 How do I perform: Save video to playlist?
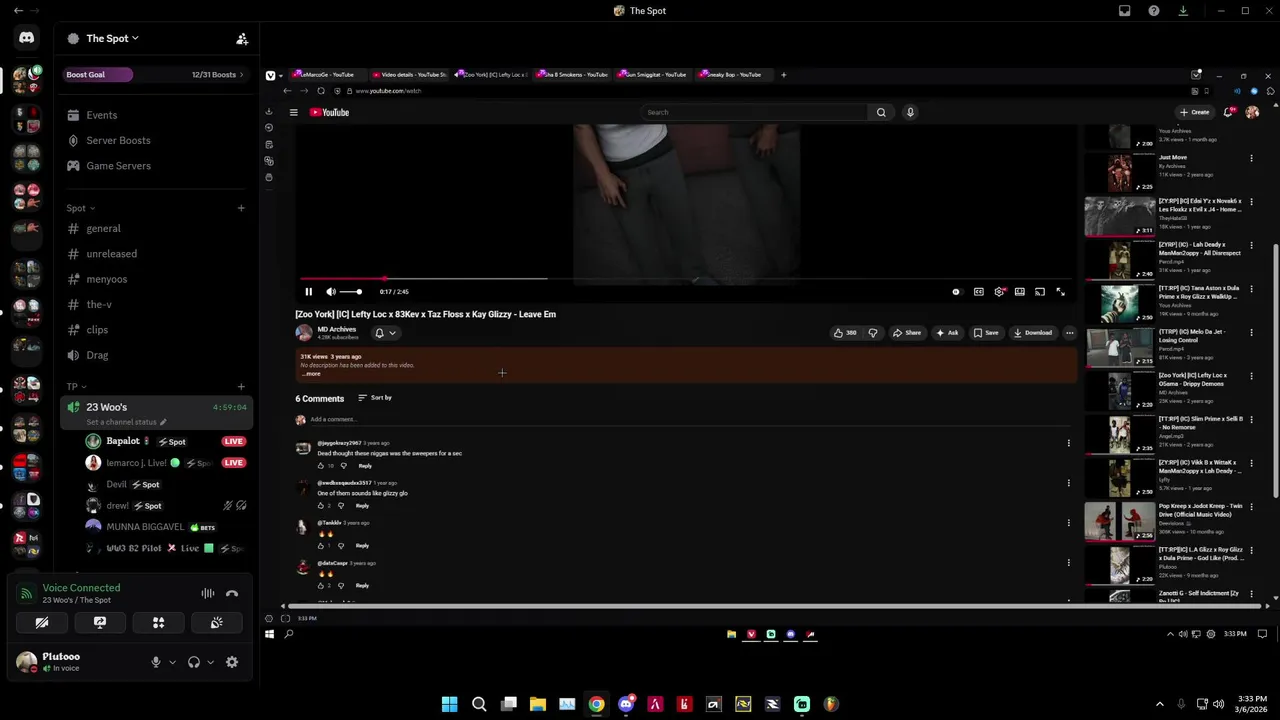986,333
